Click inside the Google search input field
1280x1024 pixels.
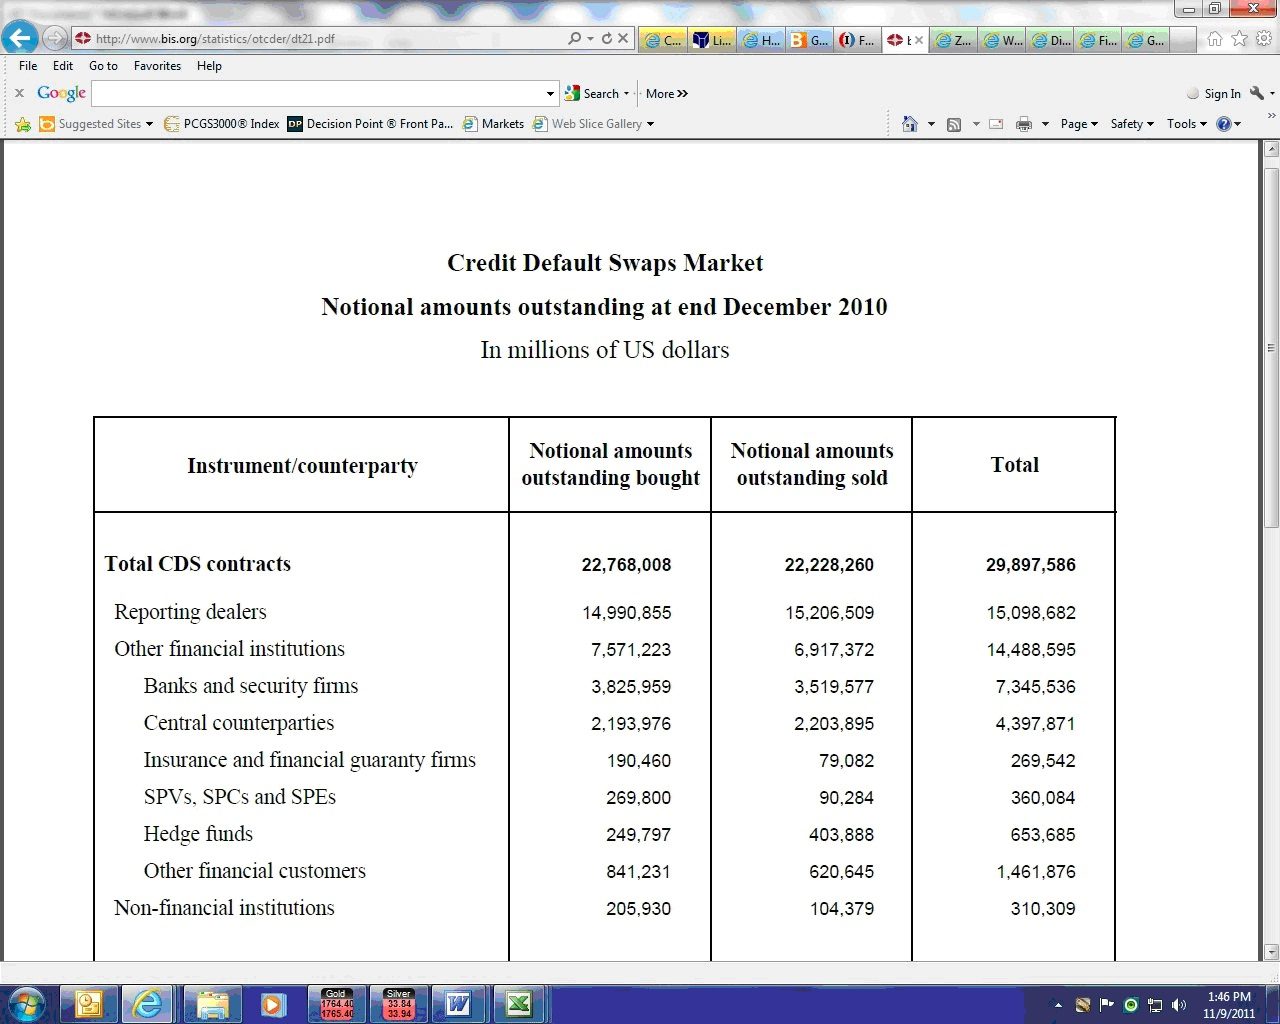[318, 94]
